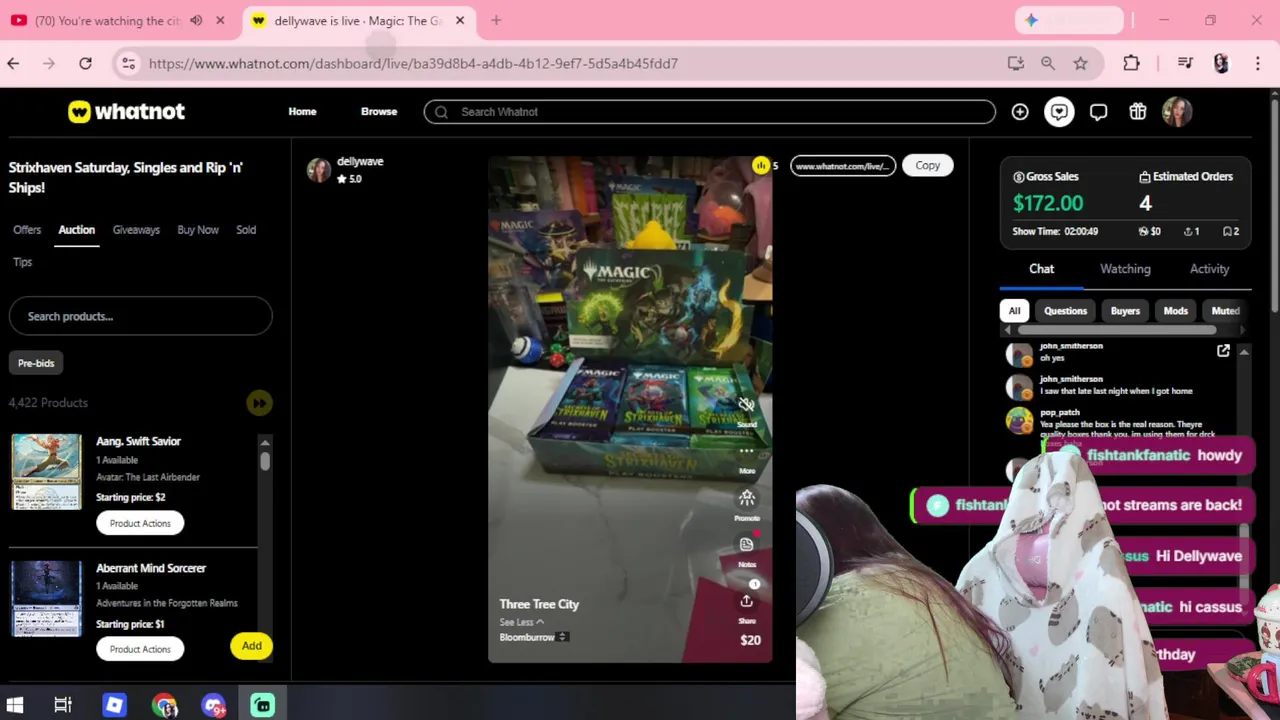Go to Whatnot Home
Screen dimensions: 1280x720
[x=302, y=112]
